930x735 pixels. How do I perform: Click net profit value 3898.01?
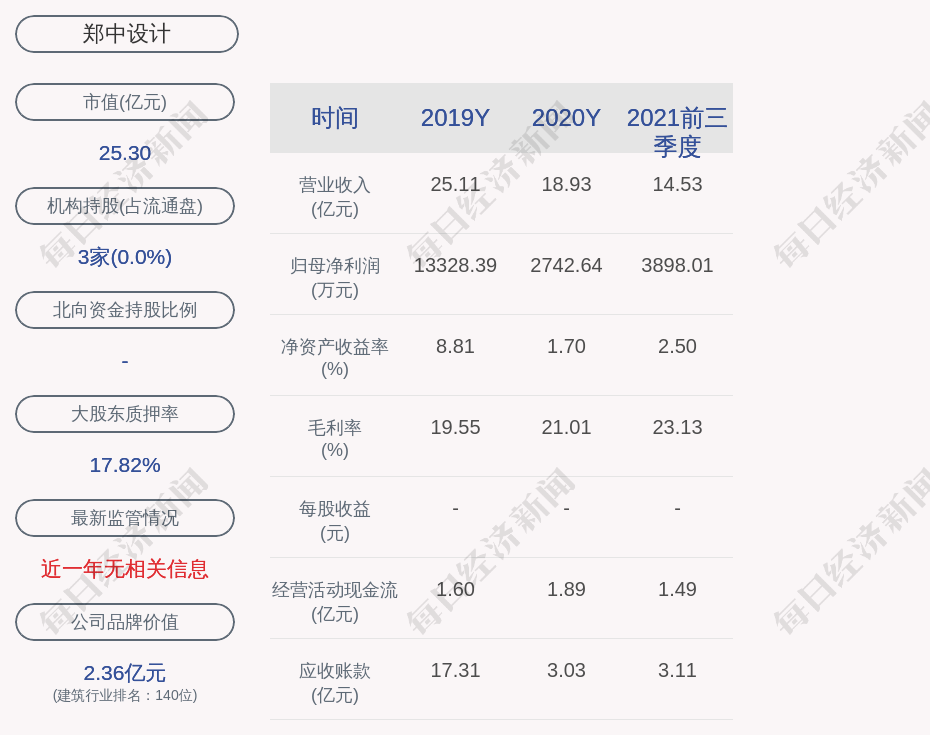tap(677, 265)
